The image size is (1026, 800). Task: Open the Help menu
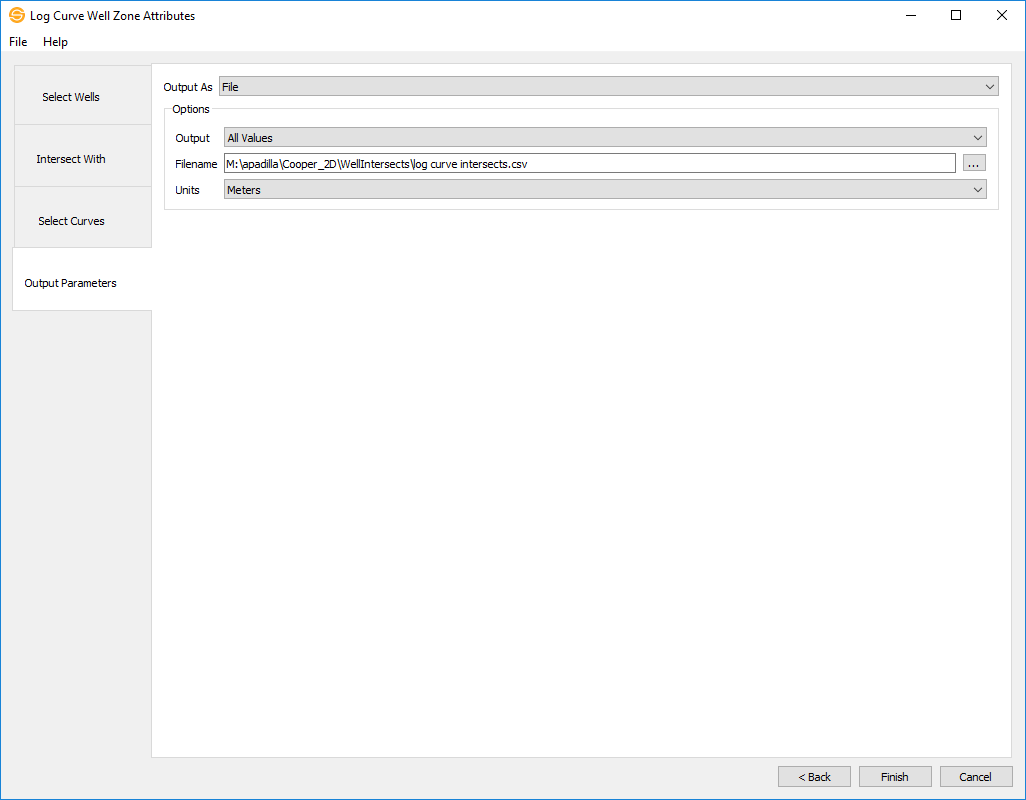(x=55, y=42)
